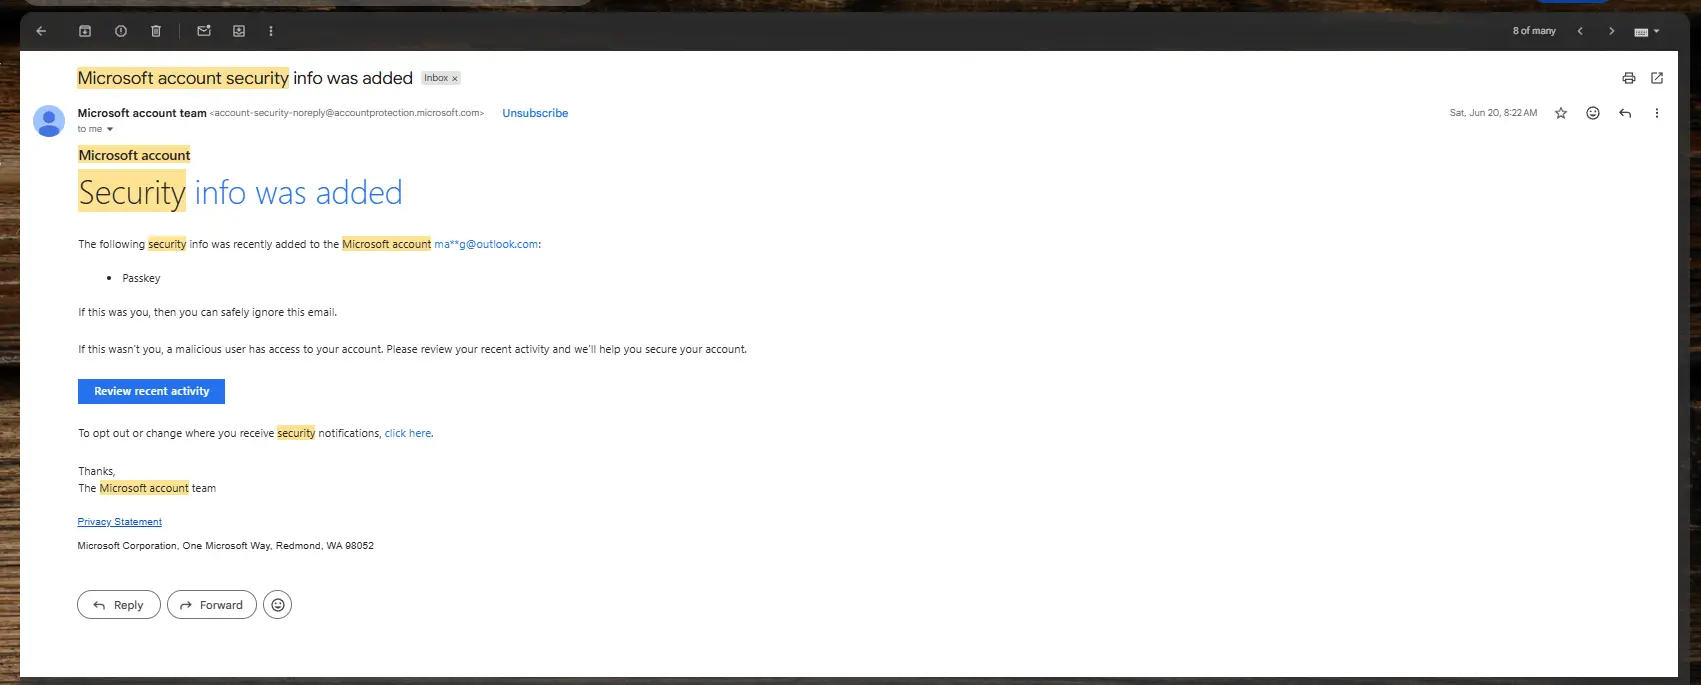
Task: Click the sender email address text
Action: click(x=347, y=113)
